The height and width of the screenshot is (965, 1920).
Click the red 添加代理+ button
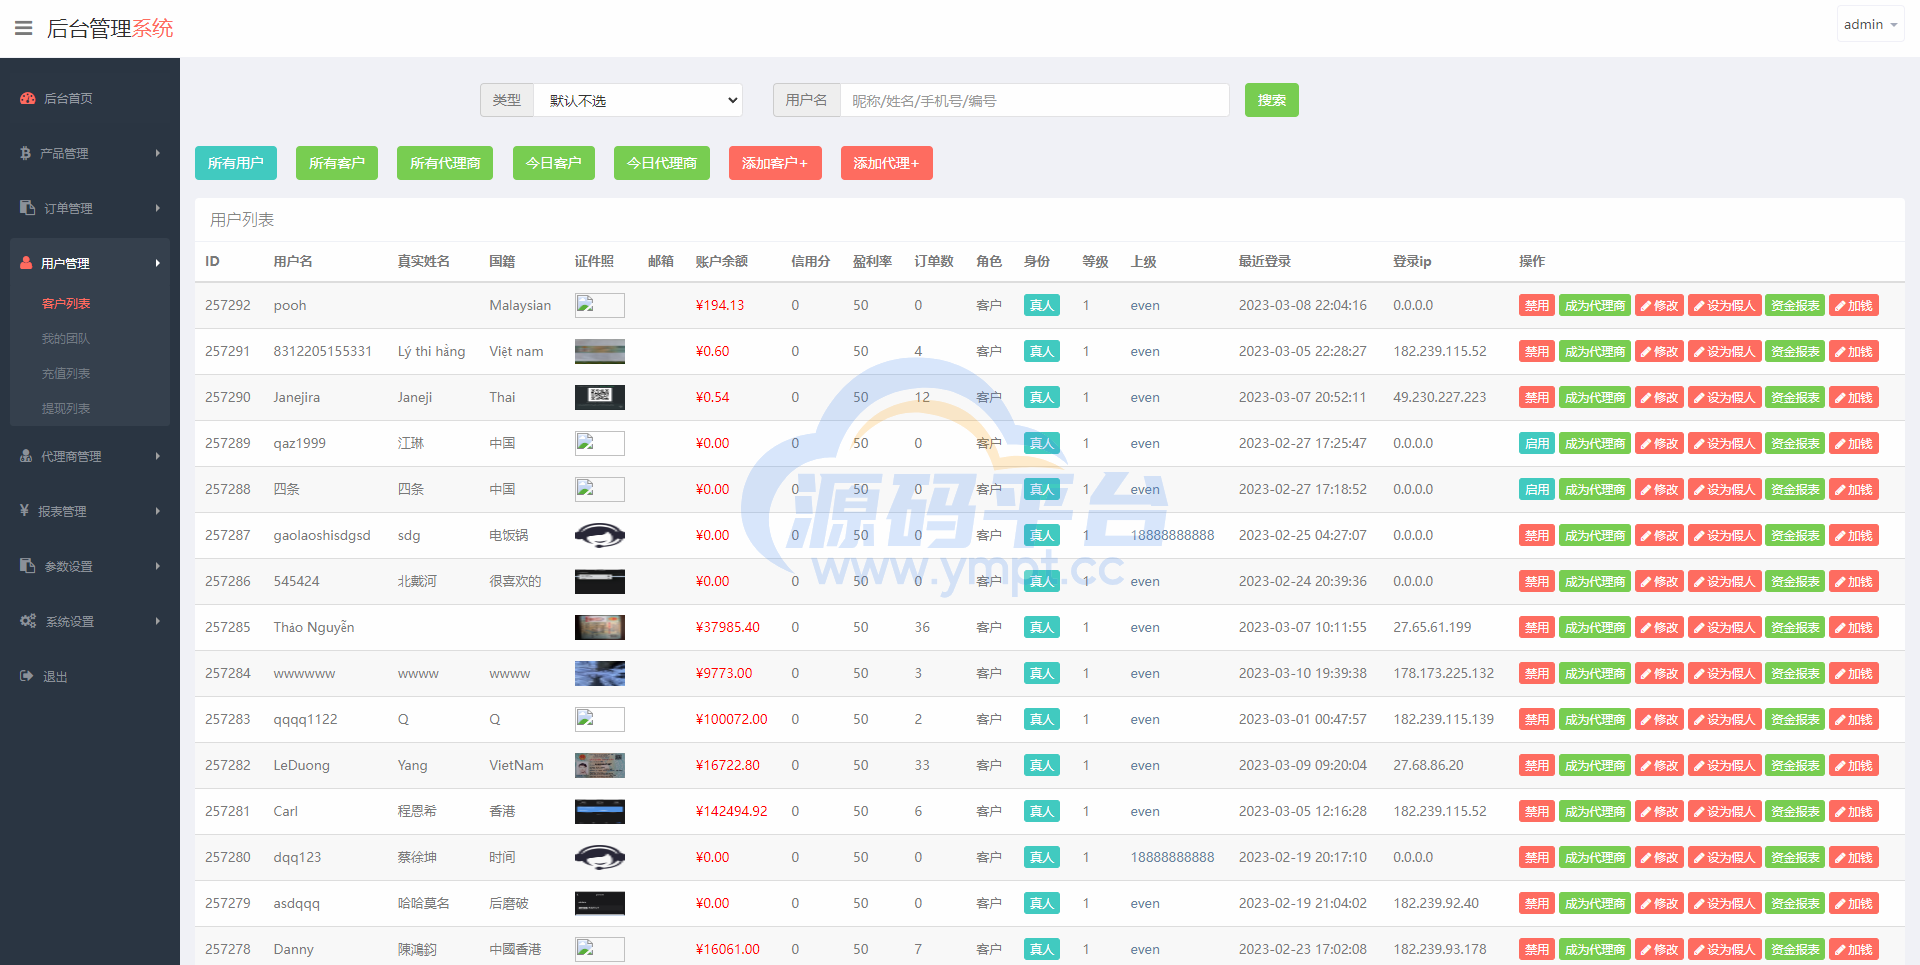coord(886,163)
